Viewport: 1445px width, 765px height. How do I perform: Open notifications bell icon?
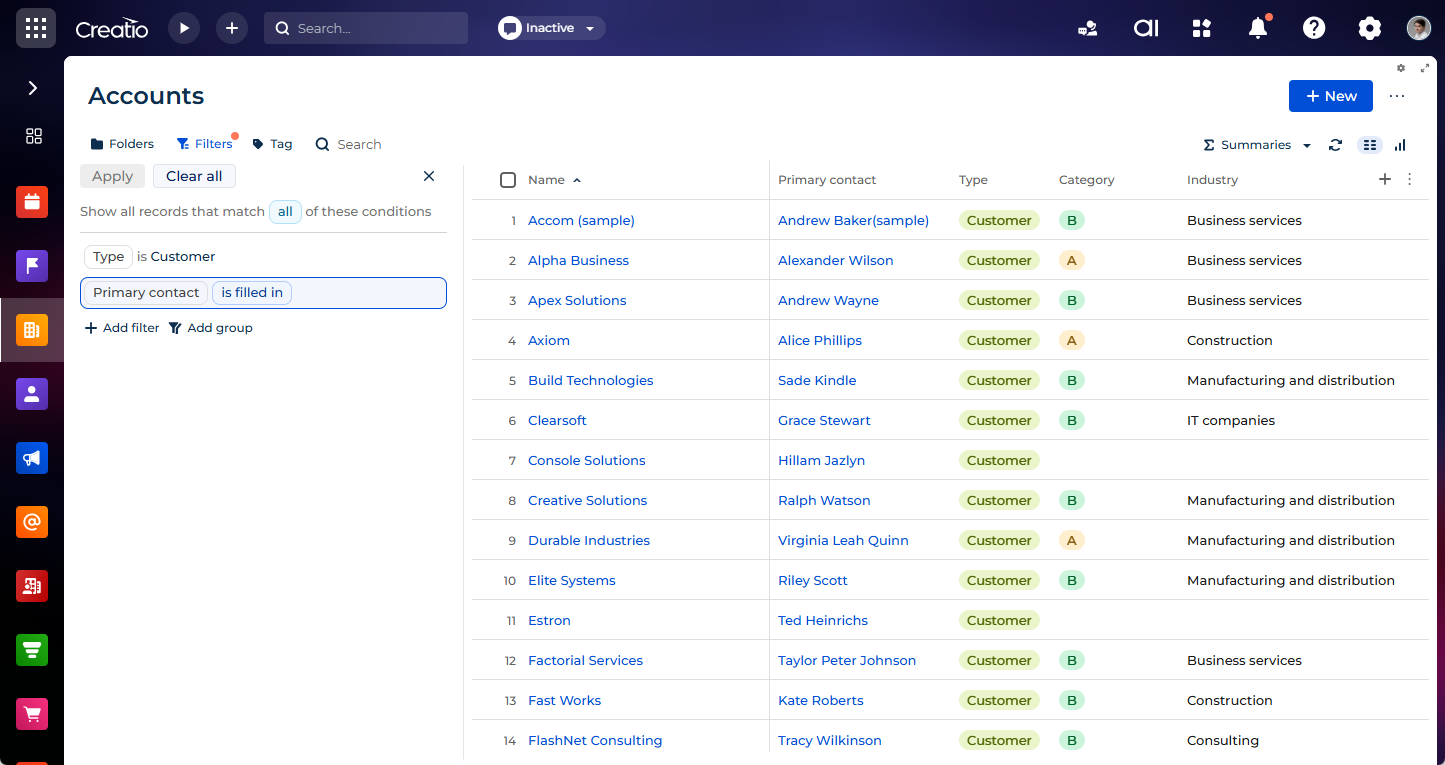click(x=1258, y=28)
